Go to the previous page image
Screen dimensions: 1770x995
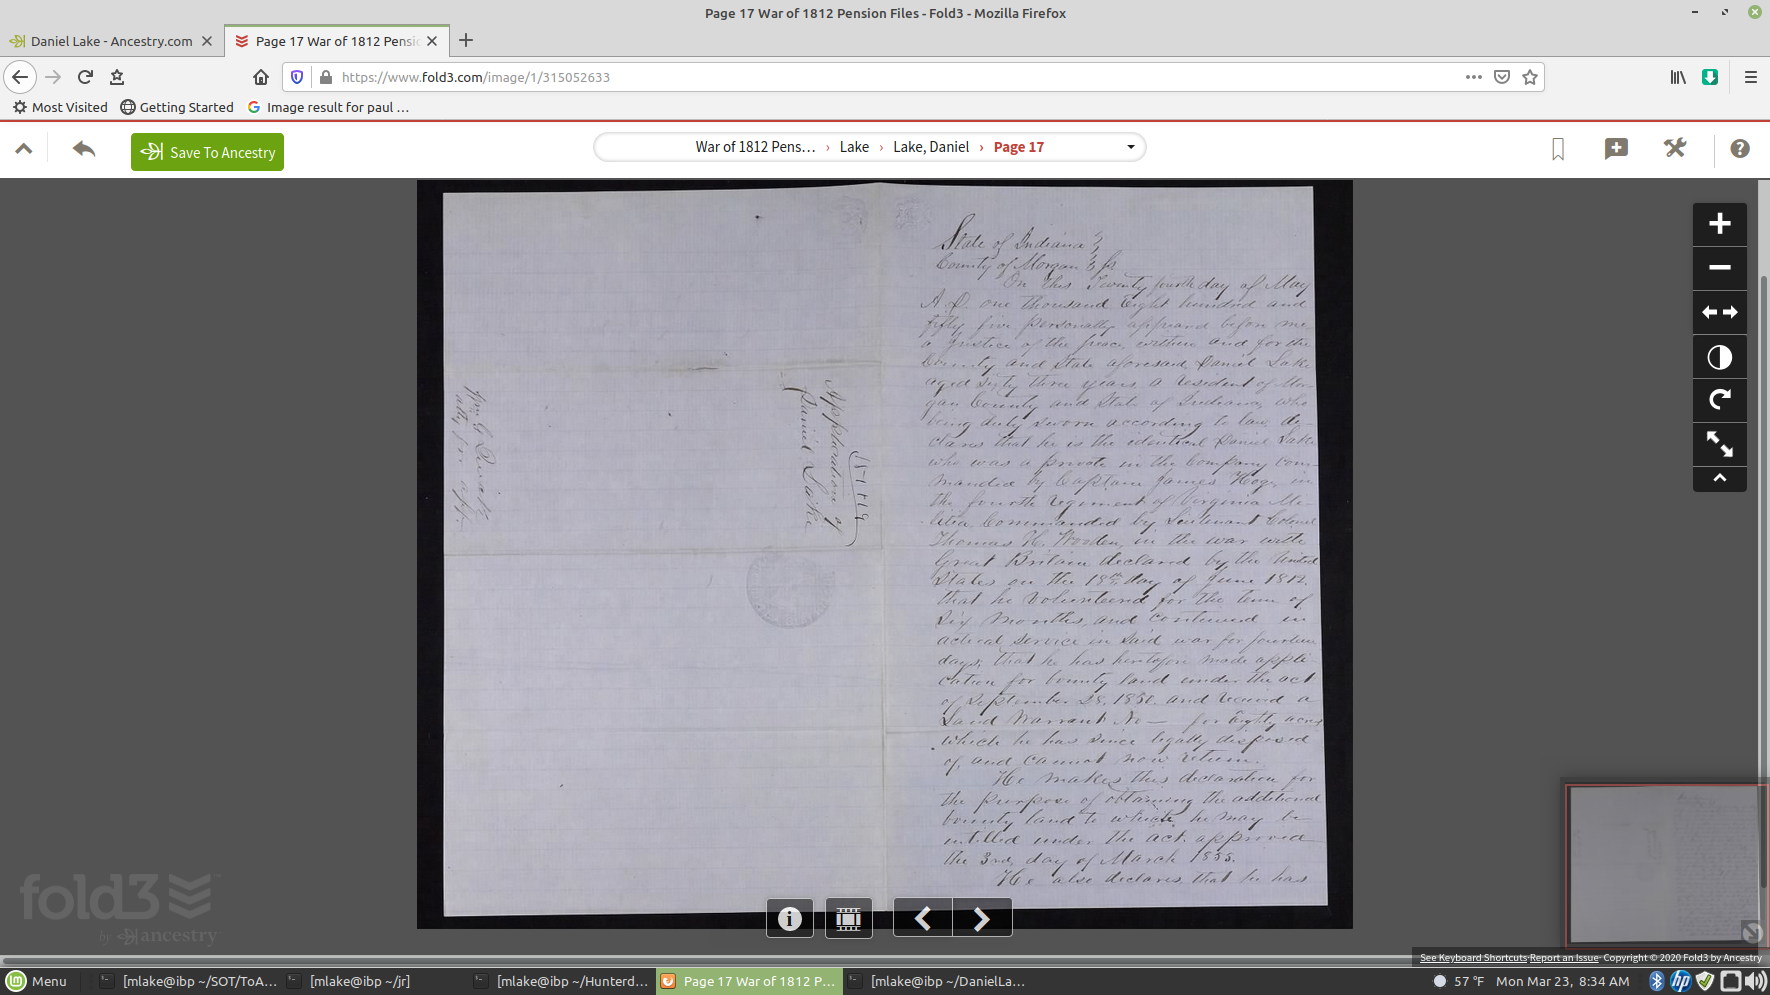(922, 918)
